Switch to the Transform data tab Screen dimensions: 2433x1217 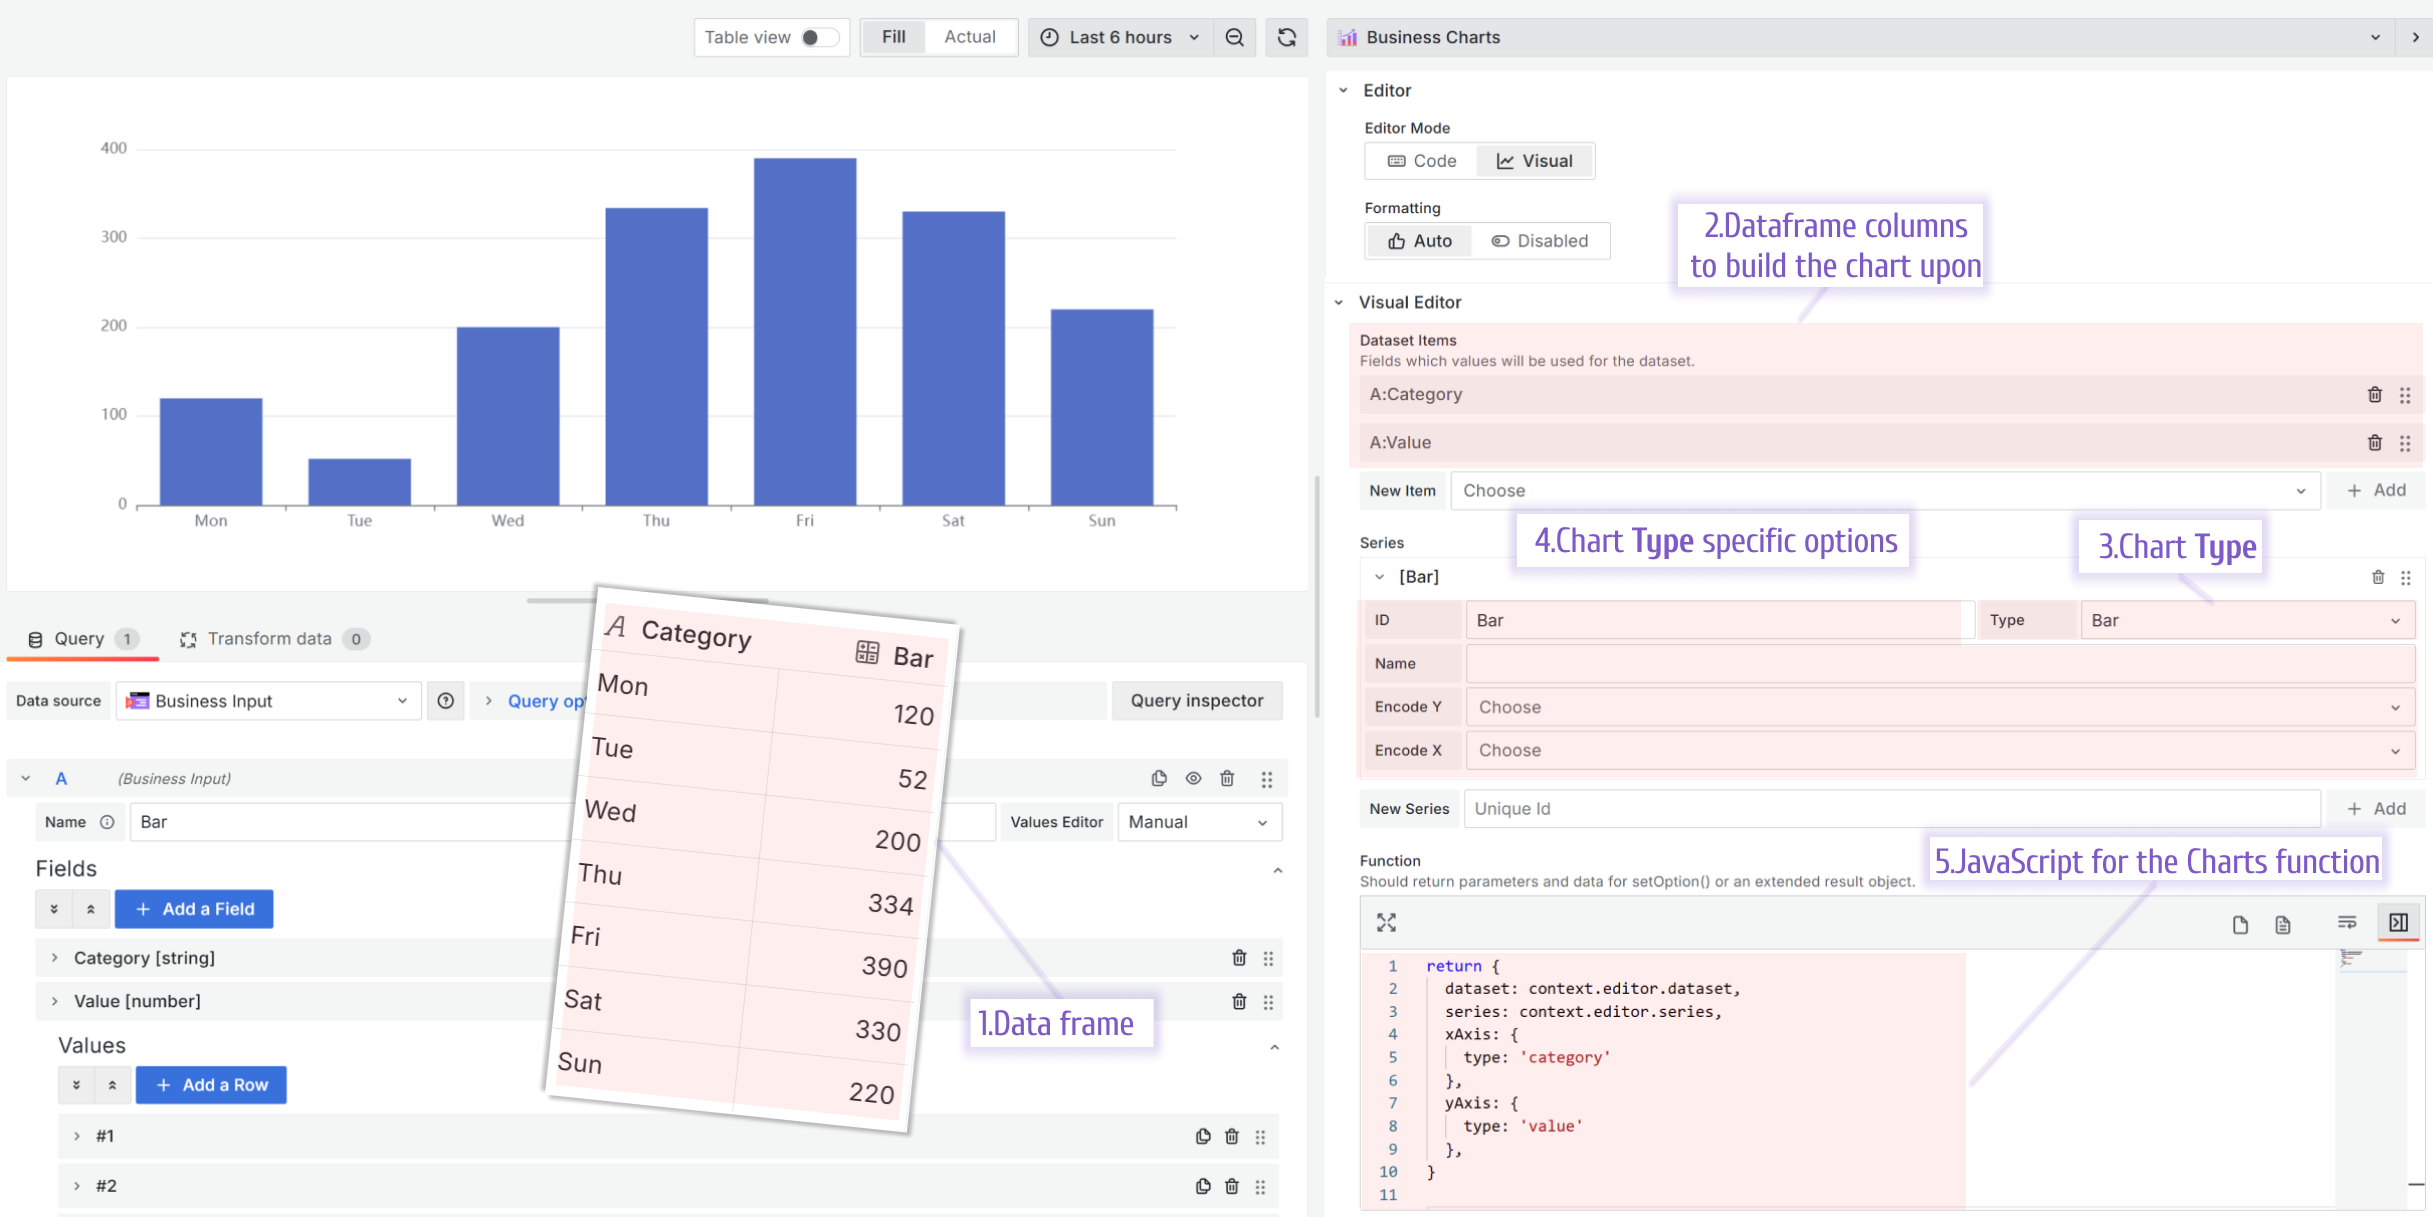[269, 638]
